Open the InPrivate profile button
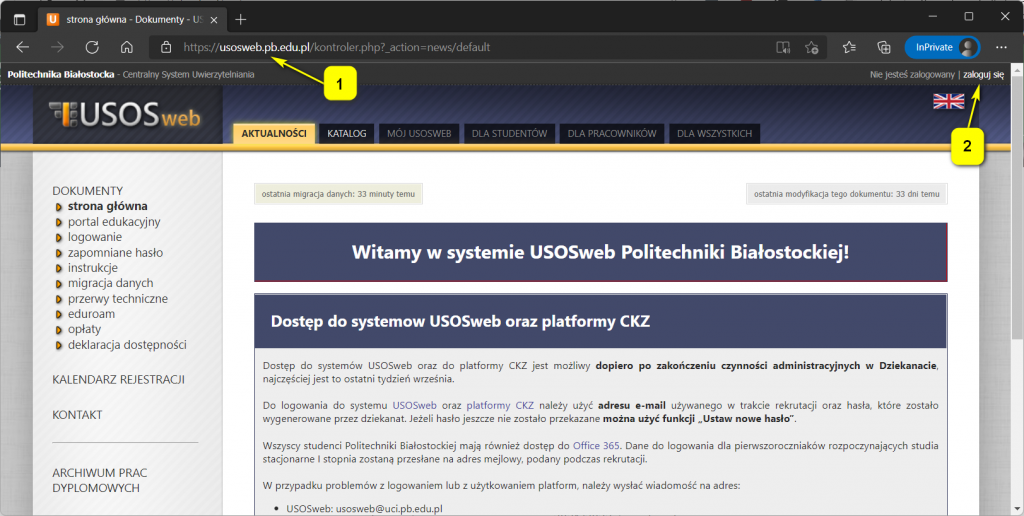 pos(942,47)
